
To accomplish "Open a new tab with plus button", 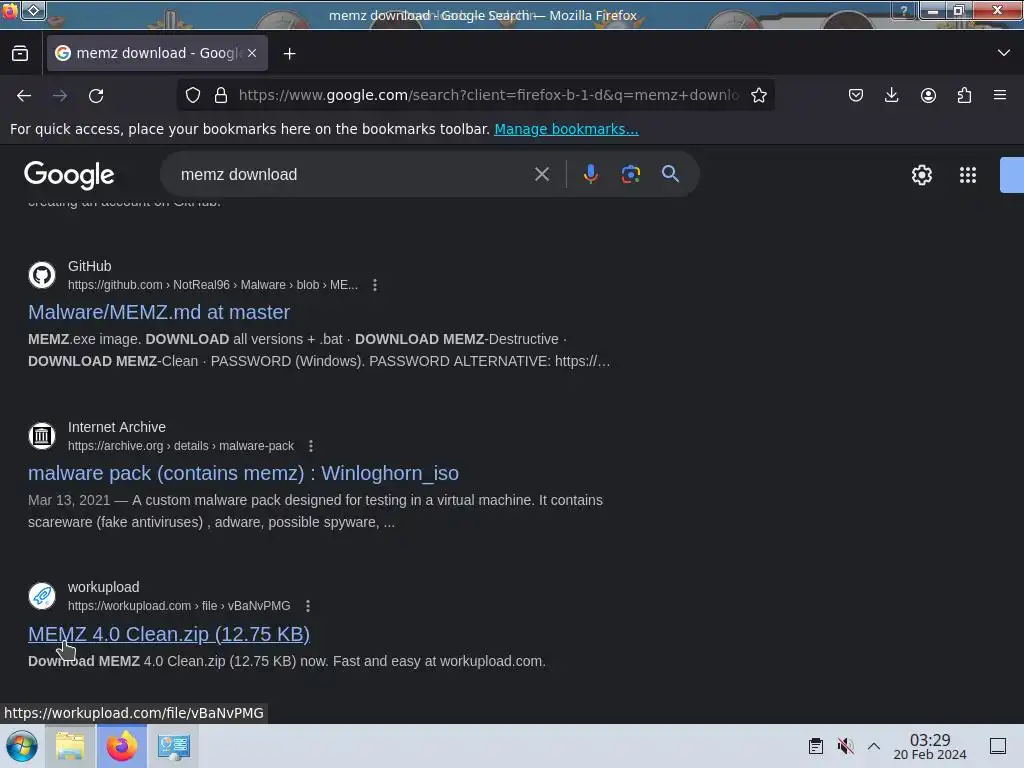I will [289, 54].
